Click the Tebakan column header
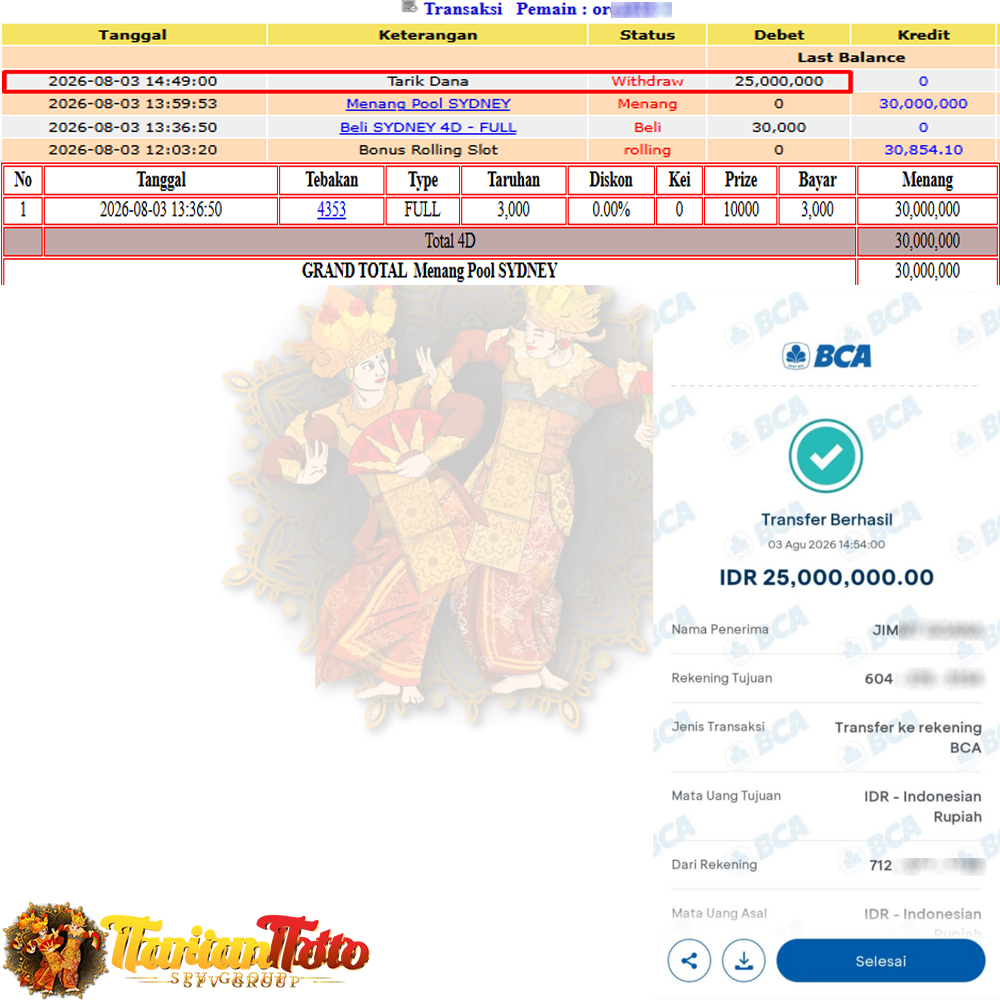 (x=332, y=180)
